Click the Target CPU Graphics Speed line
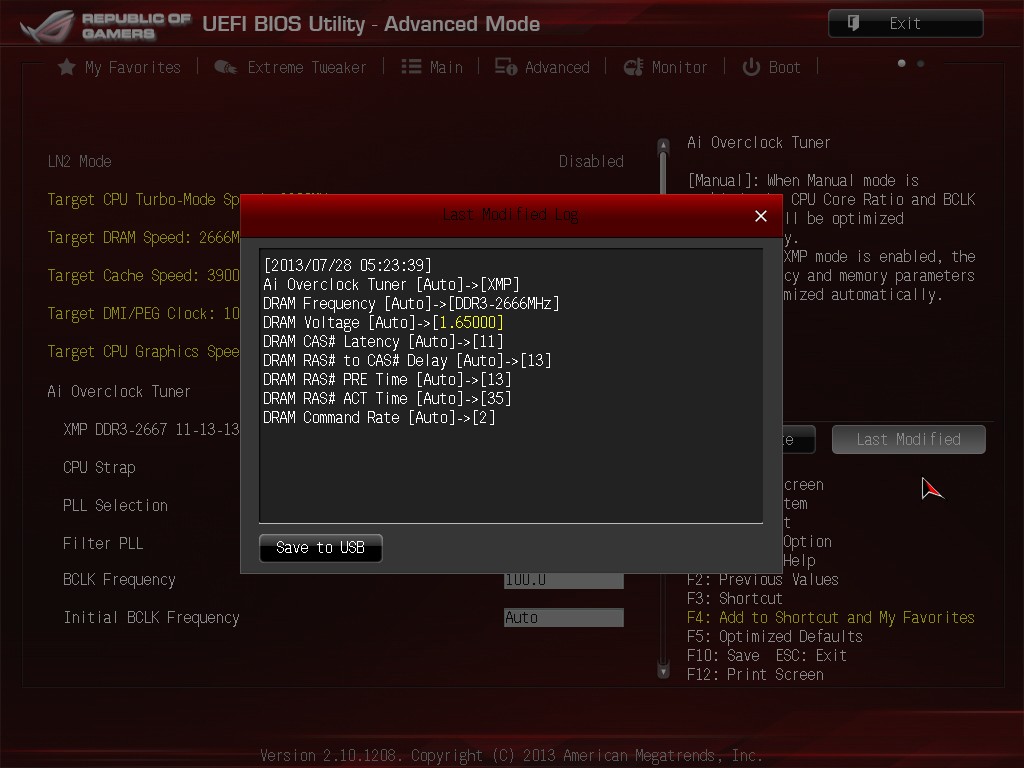1024x768 pixels. [144, 352]
